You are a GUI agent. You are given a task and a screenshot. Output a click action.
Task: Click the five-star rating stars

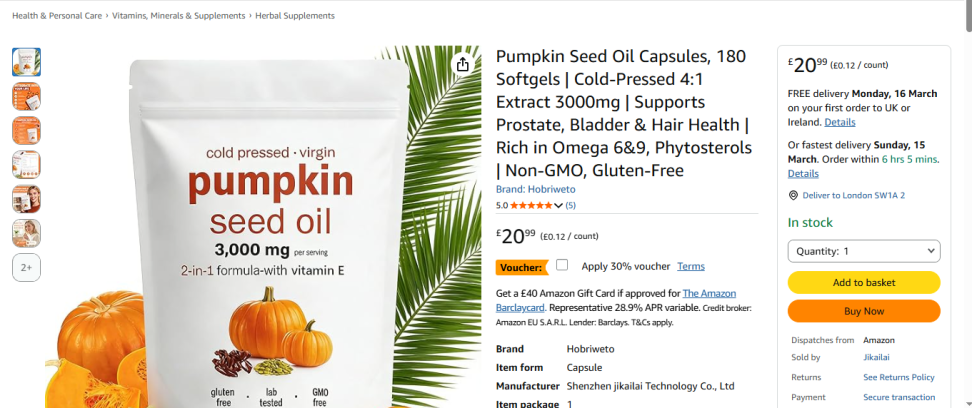tap(531, 205)
